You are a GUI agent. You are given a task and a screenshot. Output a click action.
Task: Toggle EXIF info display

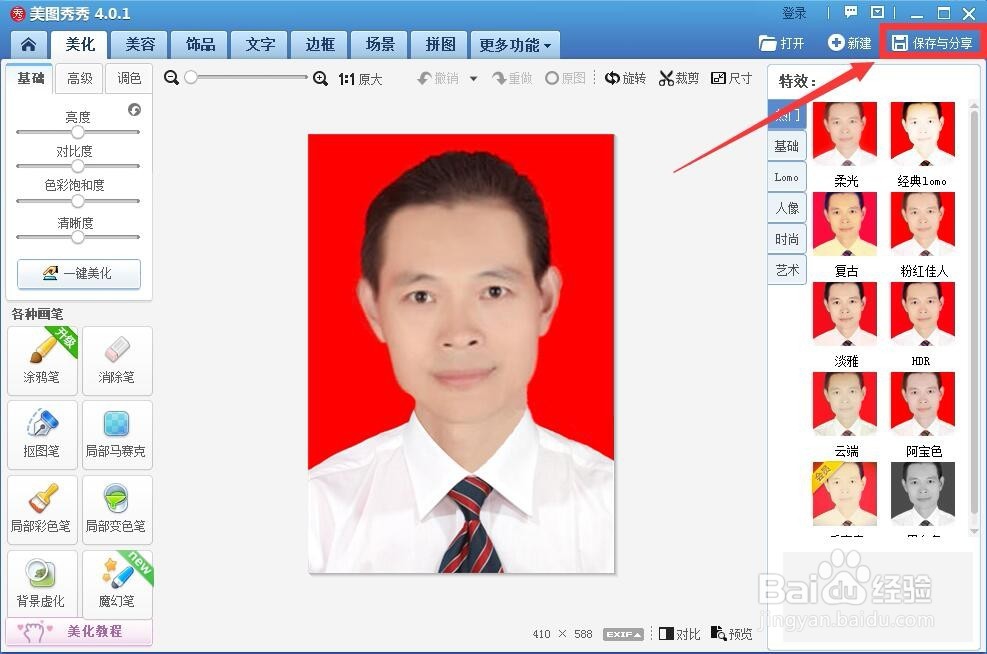[622, 633]
